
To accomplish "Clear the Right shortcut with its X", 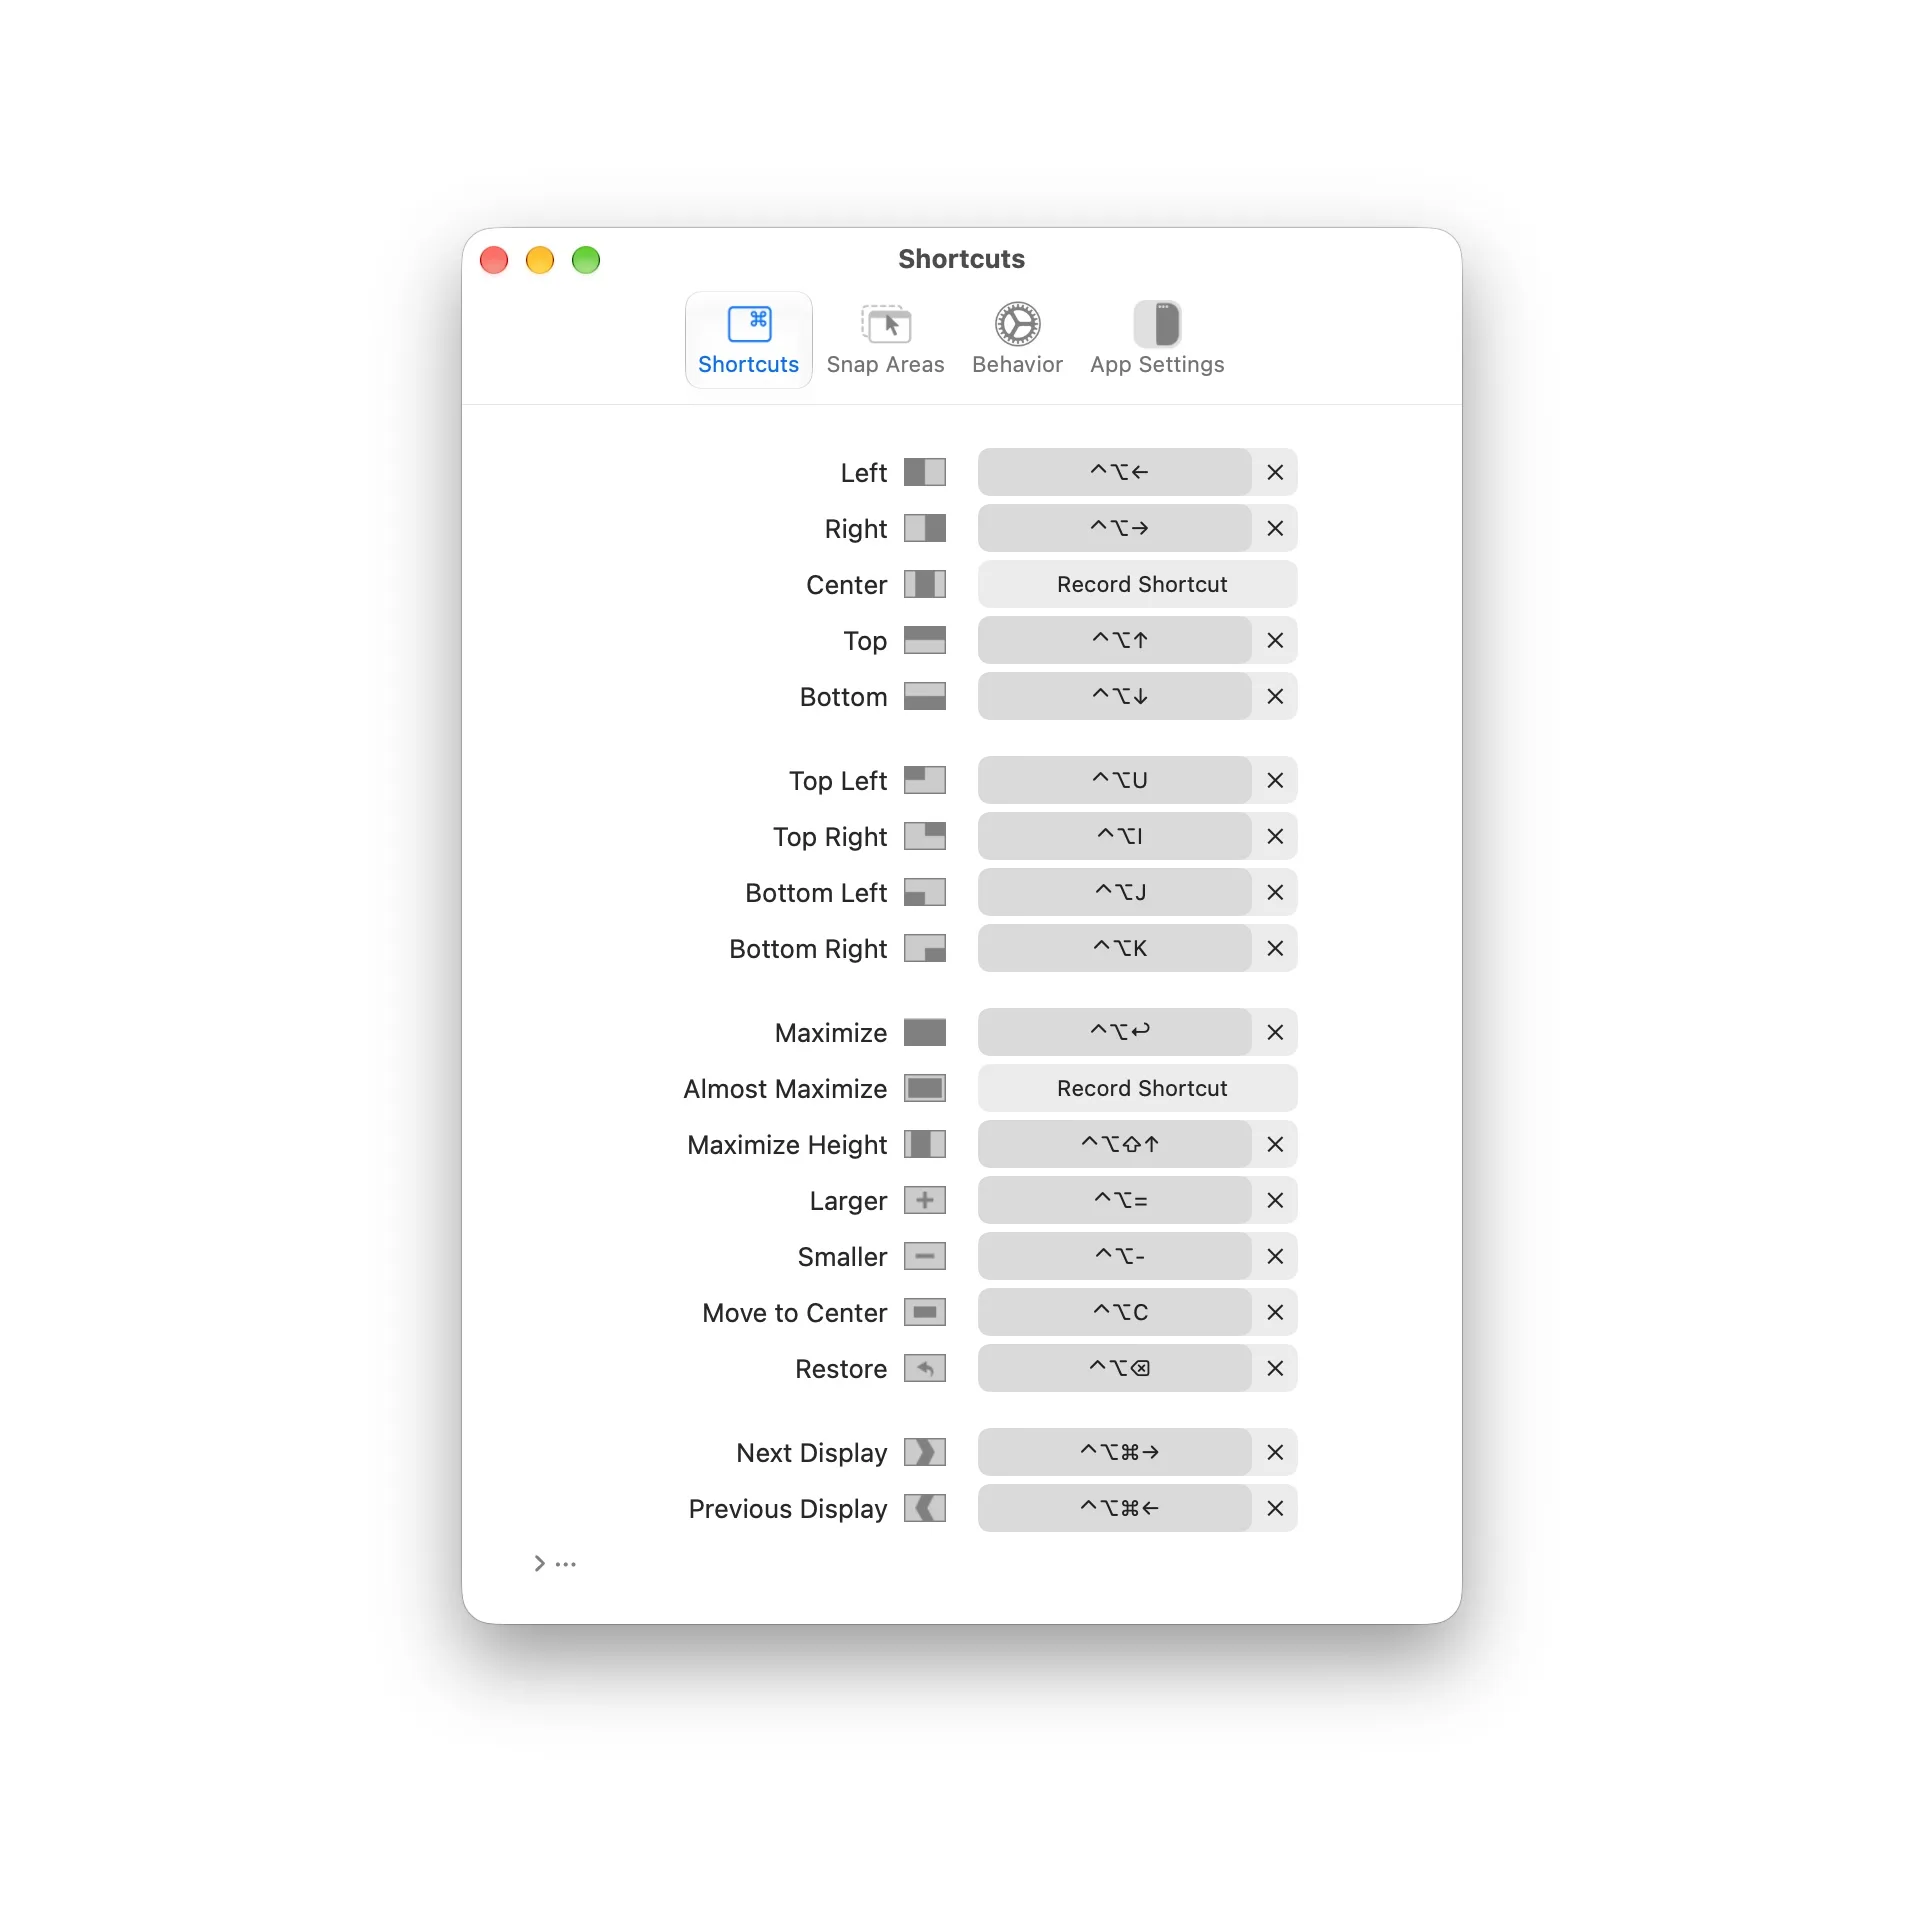I will coord(1275,528).
